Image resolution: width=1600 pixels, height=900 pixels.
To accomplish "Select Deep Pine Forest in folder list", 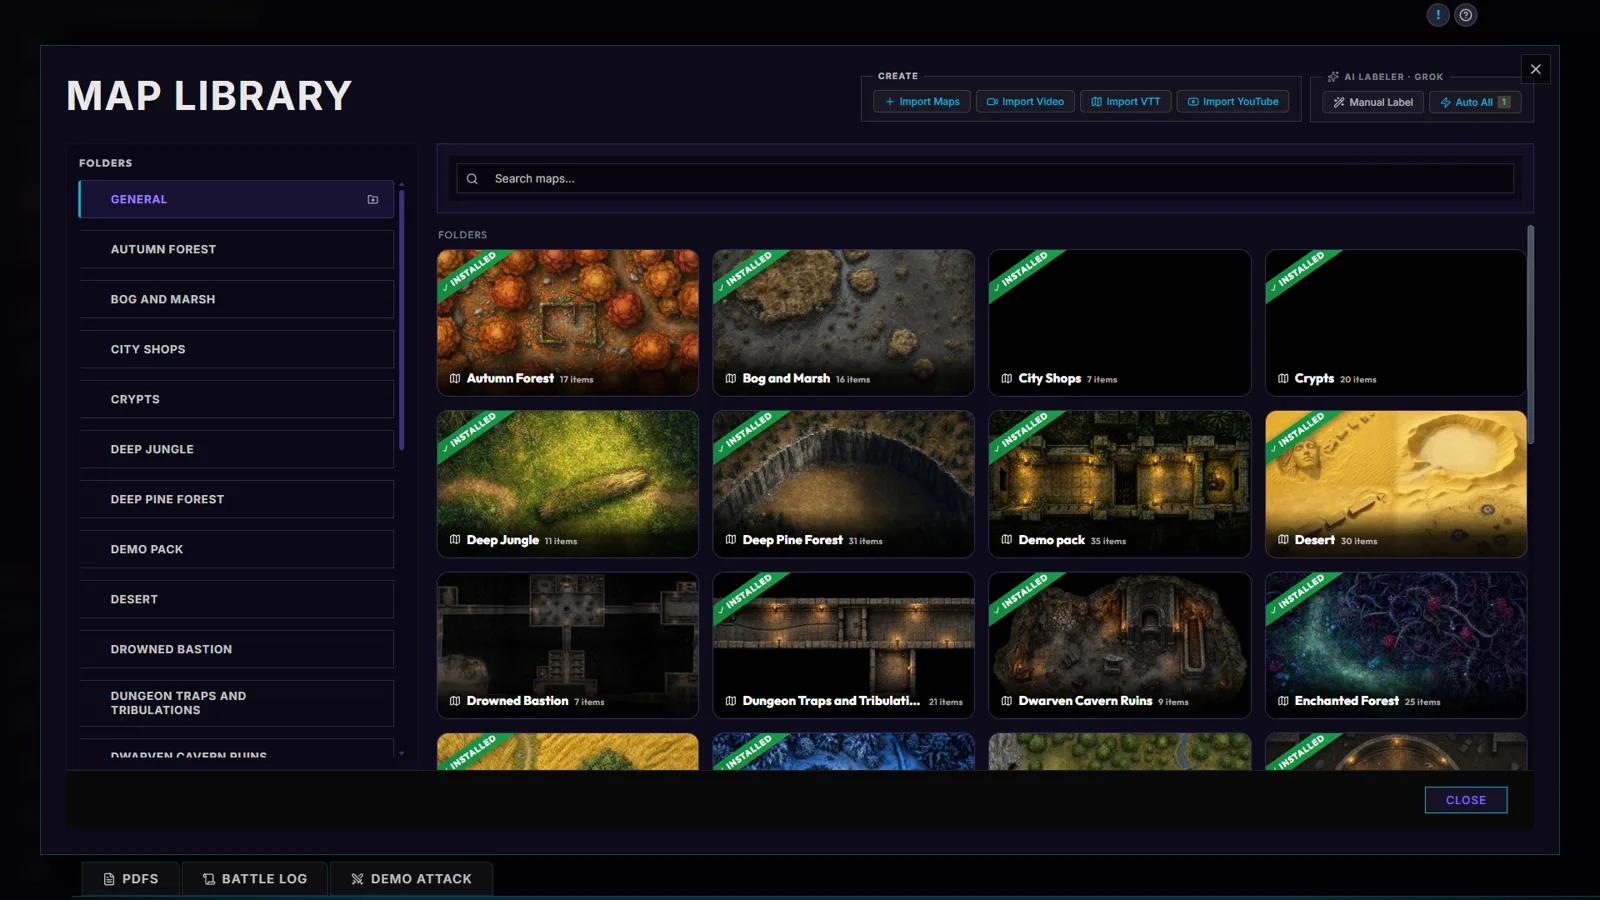I will (x=236, y=499).
